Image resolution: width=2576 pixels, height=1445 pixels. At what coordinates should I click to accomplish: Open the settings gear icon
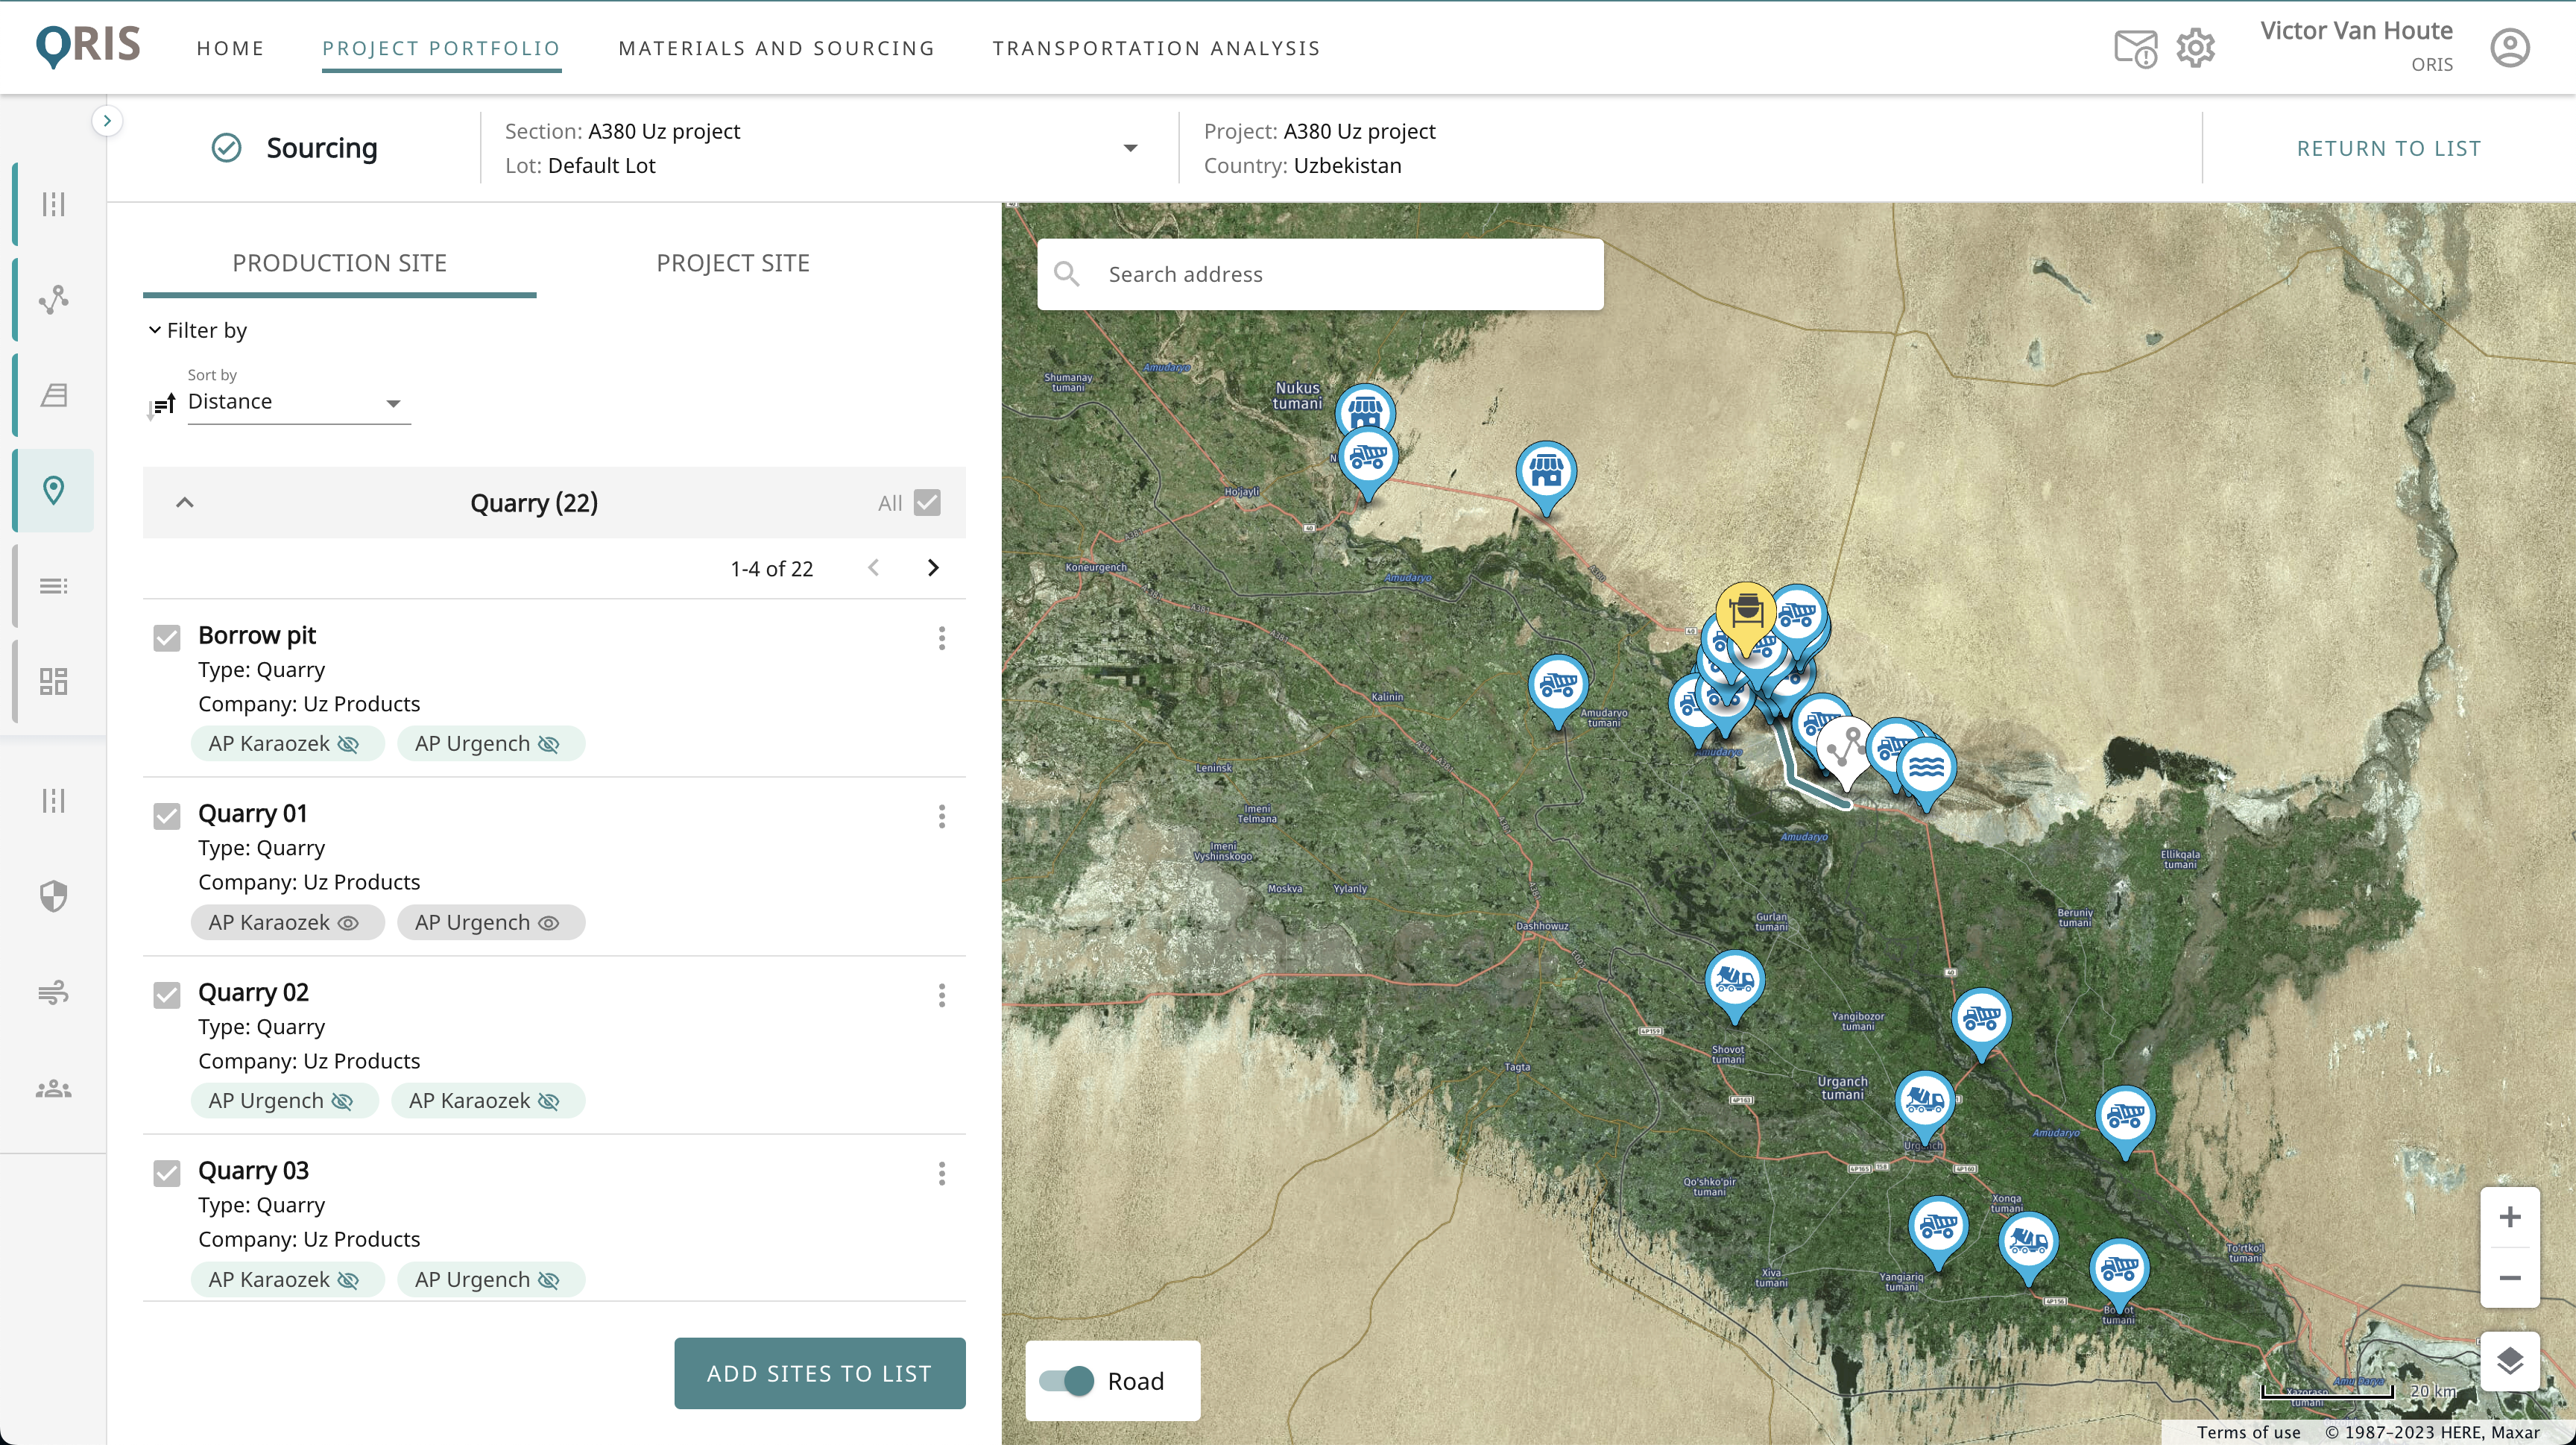pos(2195,48)
